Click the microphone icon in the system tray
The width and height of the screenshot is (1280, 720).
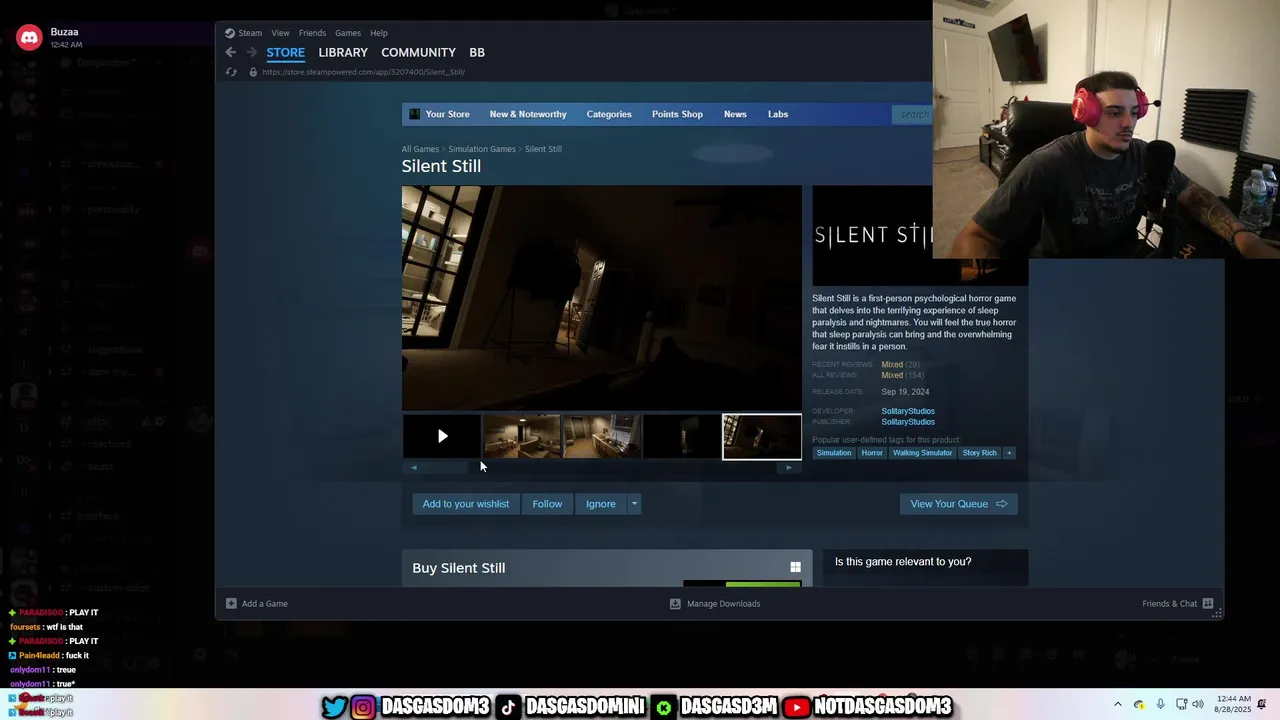[x=1160, y=704]
